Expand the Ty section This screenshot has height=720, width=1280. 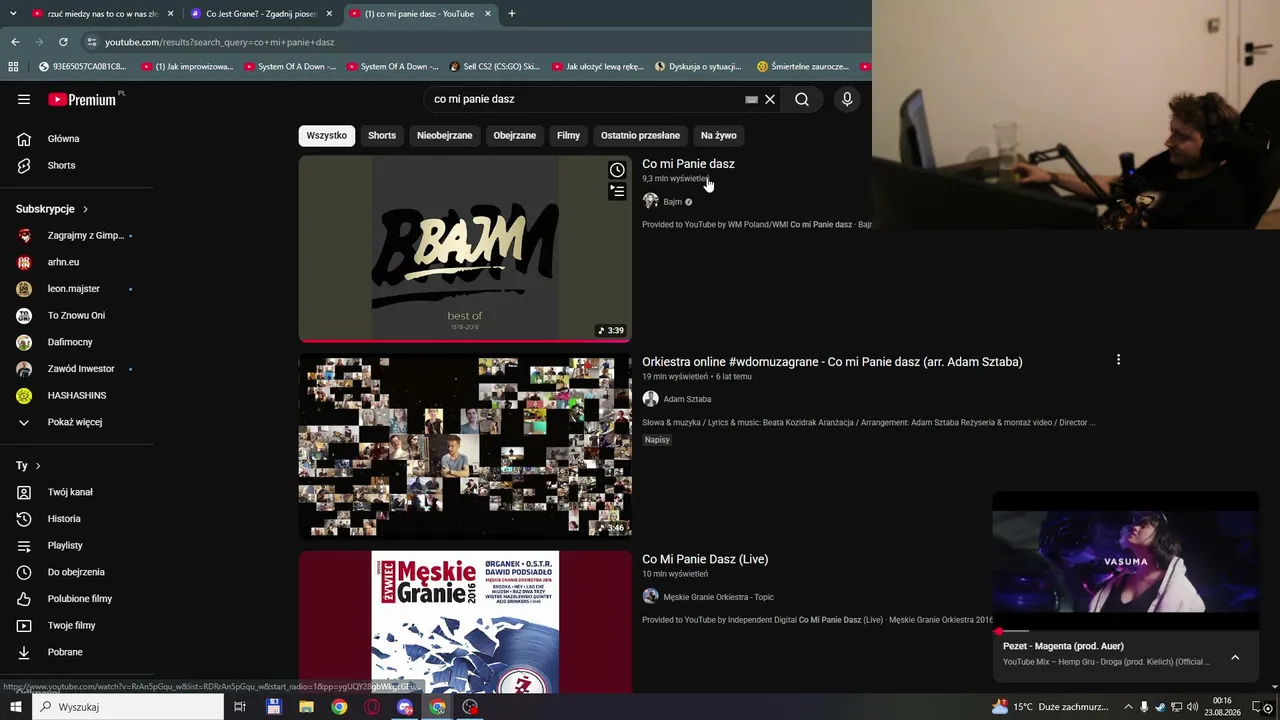pyautogui.click(x=28, y=466)
